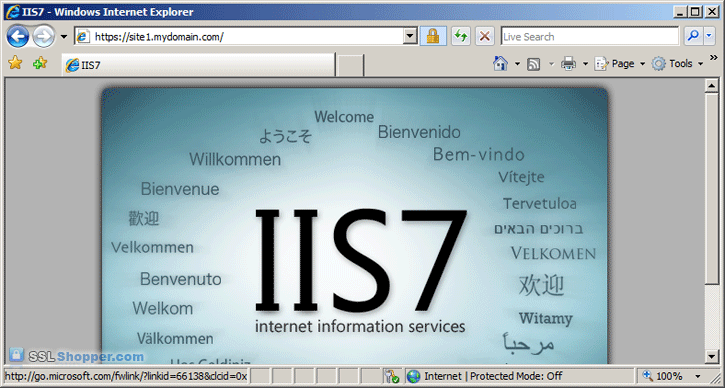Expand the Home button dropdown arrow

517,64
